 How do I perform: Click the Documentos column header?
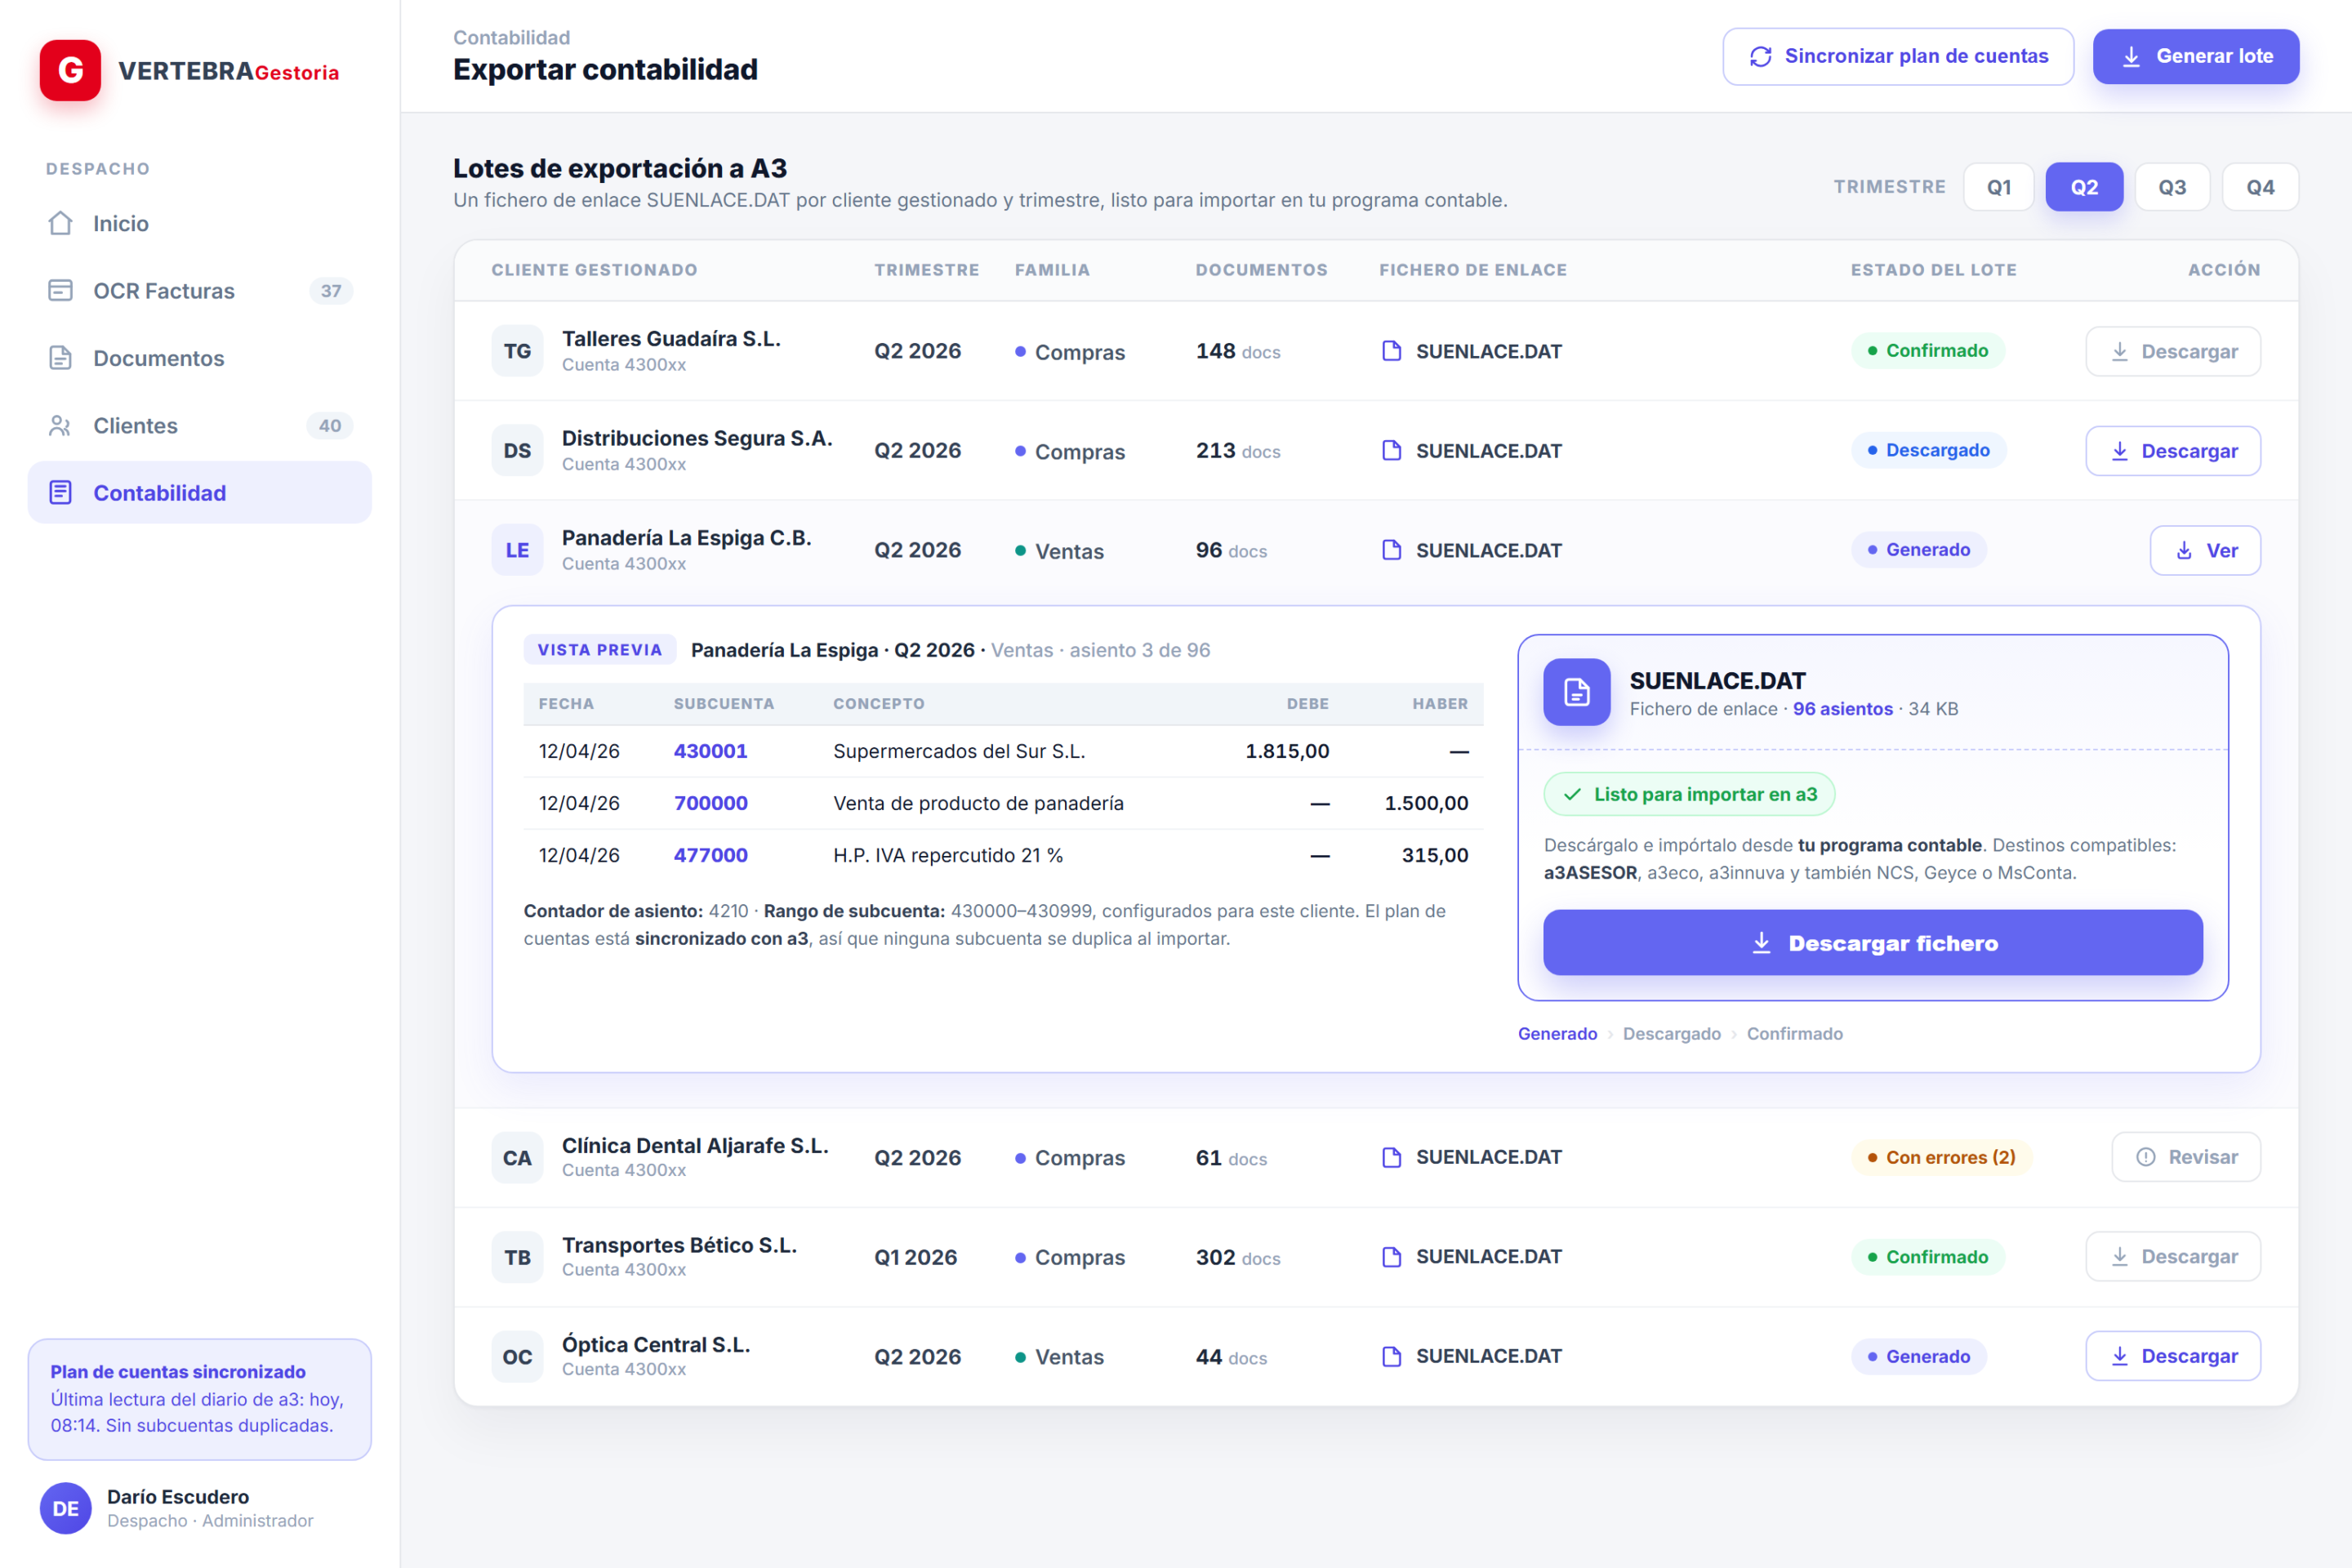1261,270
